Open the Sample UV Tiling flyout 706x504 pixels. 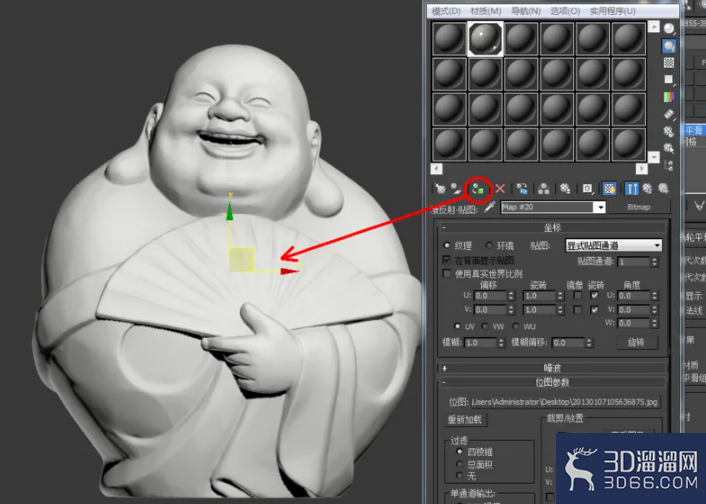pyautogui.click(x=669, y=80)
